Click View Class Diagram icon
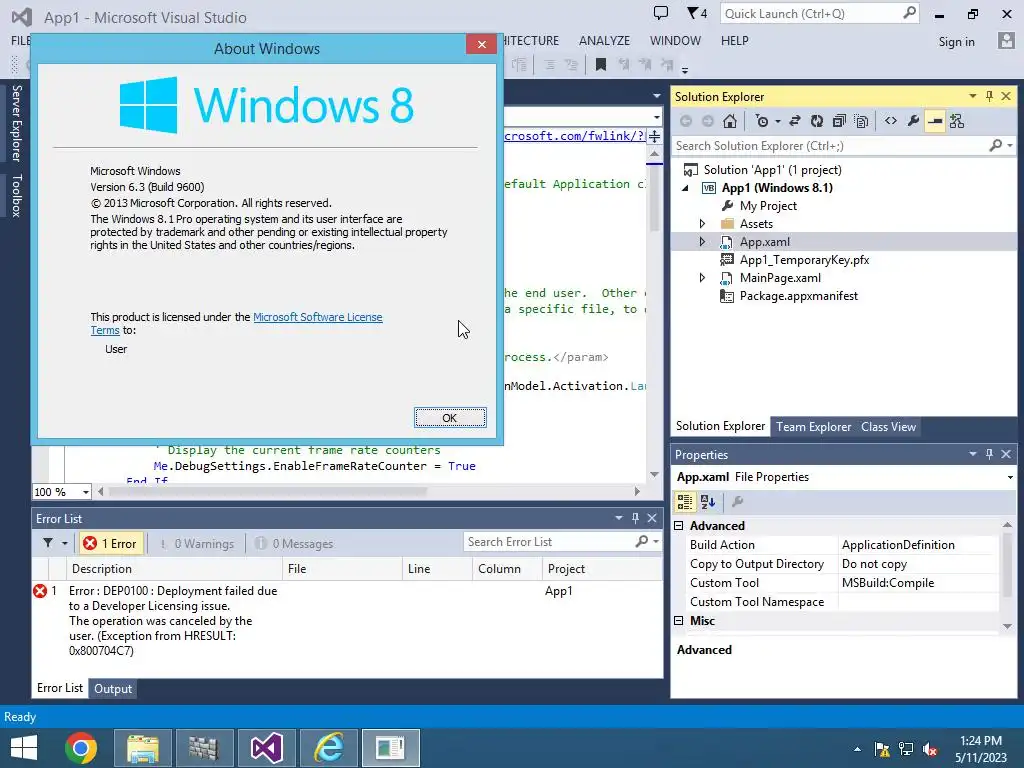Screen dimensions: 1024x768 (957, 121)
